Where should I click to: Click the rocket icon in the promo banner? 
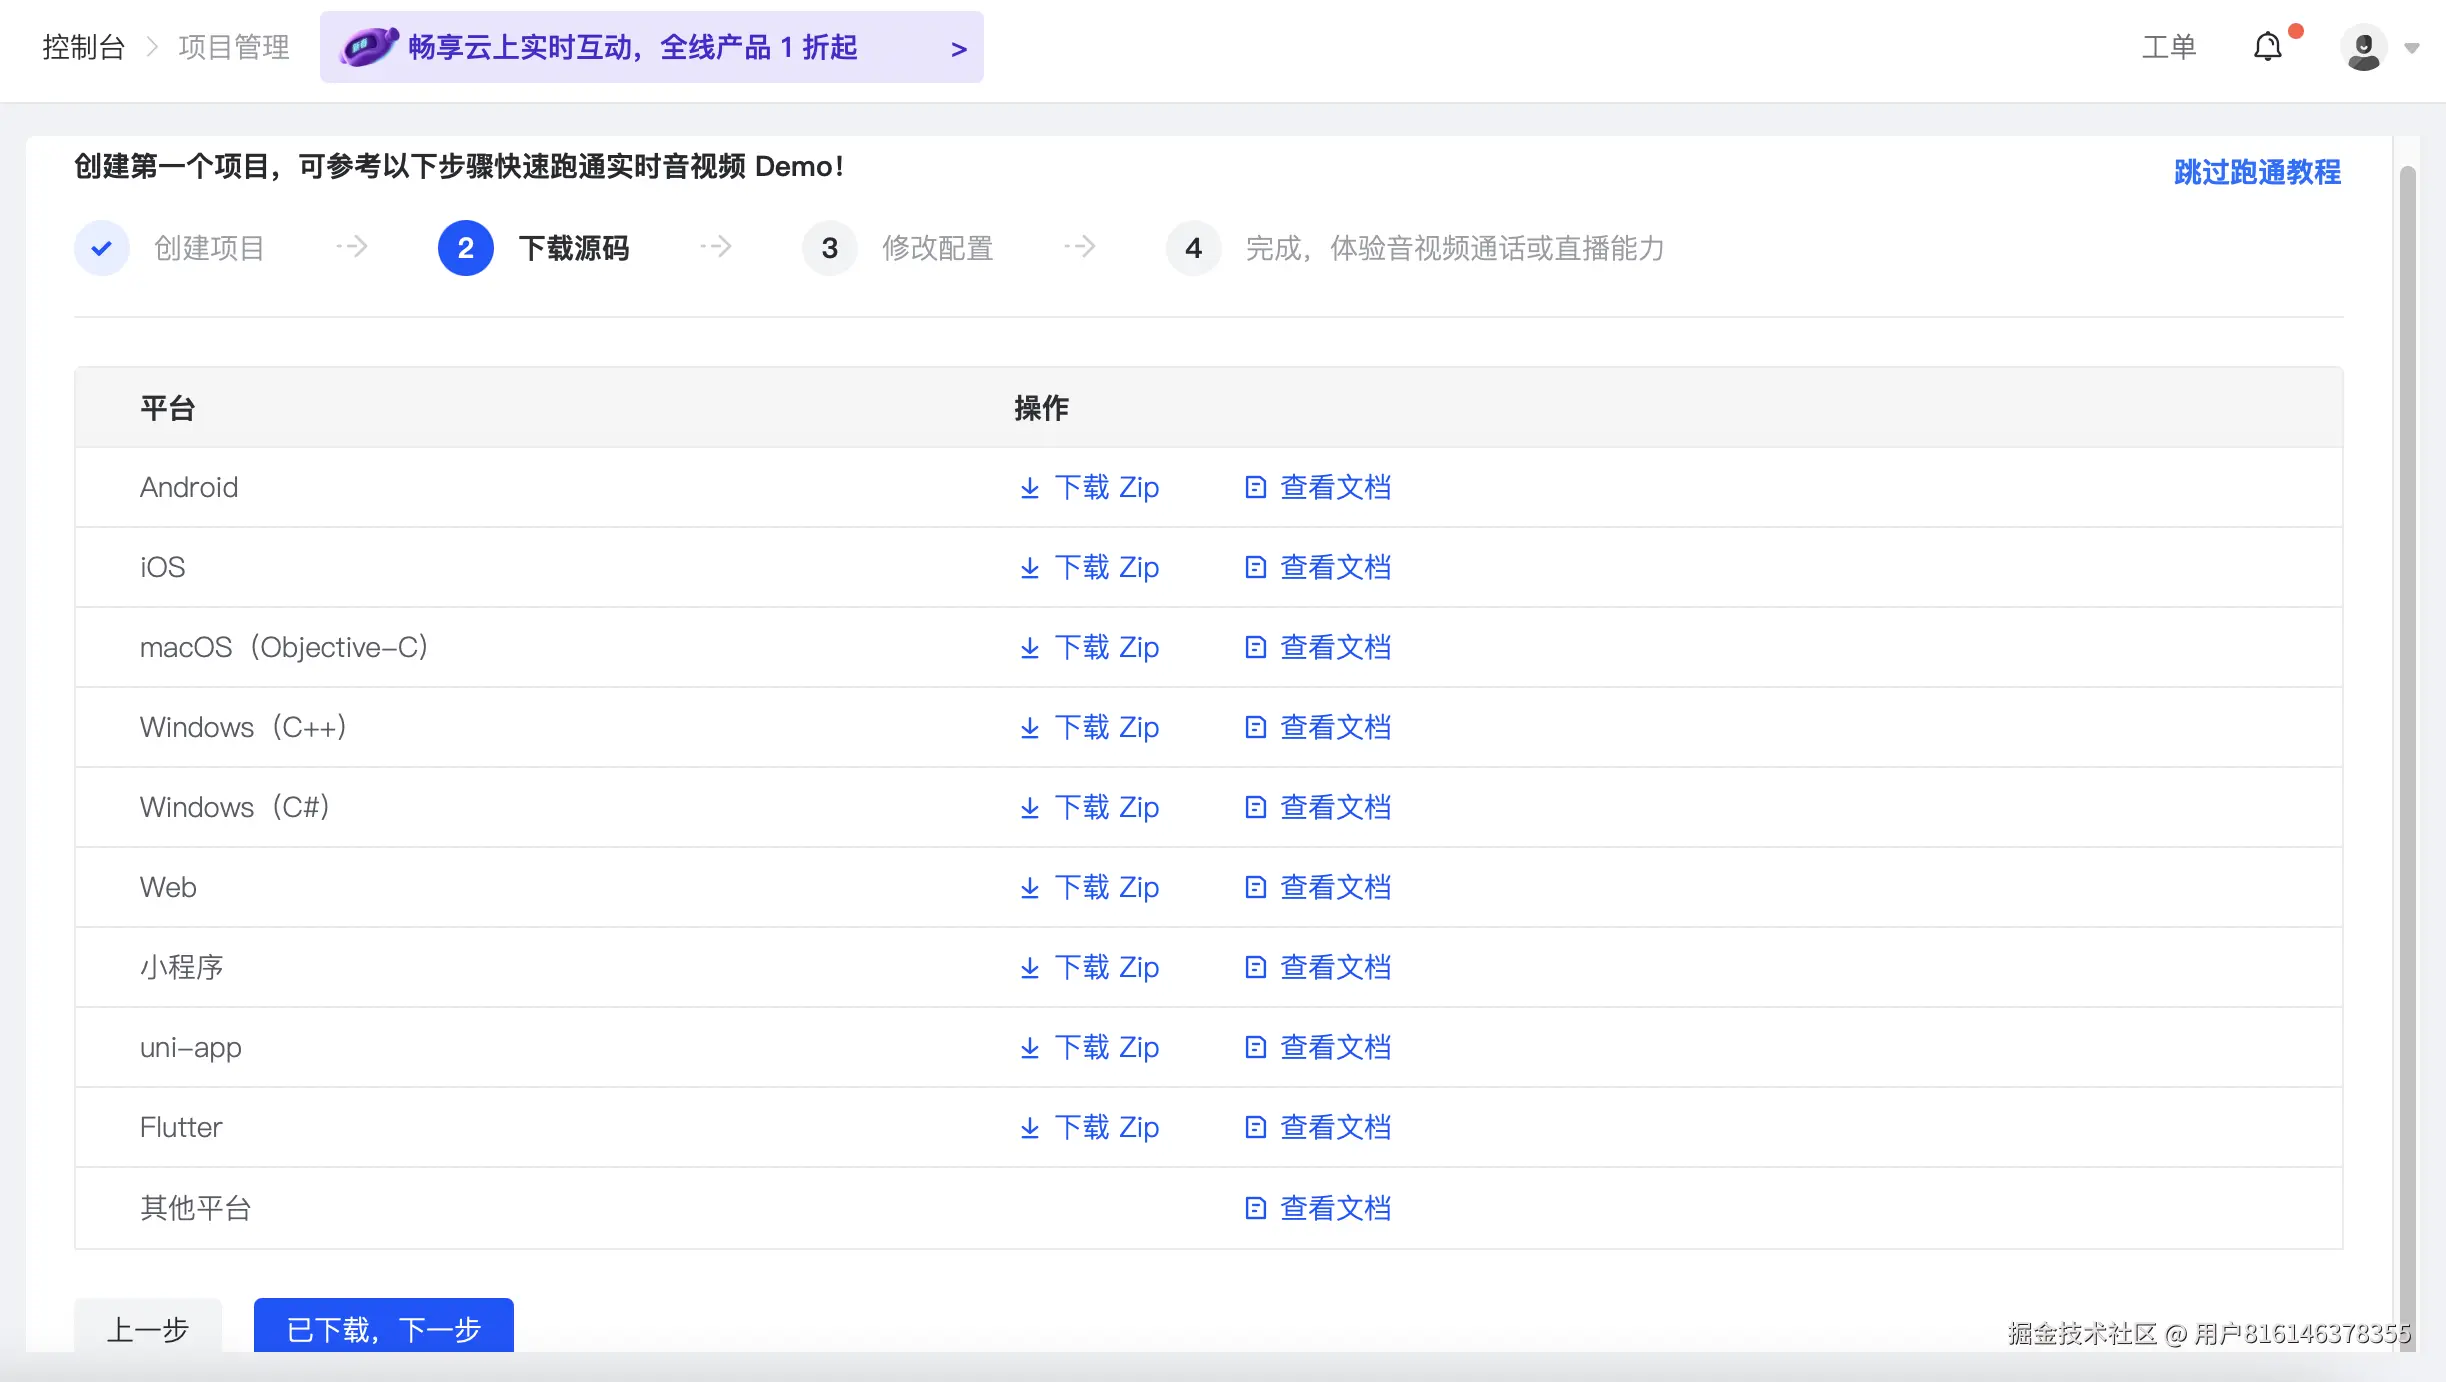click(368, 47)
